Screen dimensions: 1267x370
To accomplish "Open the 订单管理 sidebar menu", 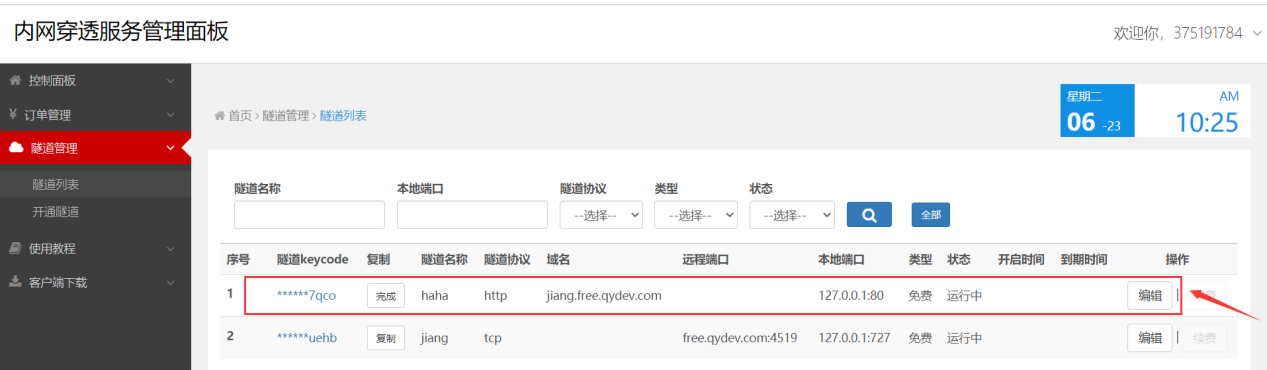I will (95, 114).
